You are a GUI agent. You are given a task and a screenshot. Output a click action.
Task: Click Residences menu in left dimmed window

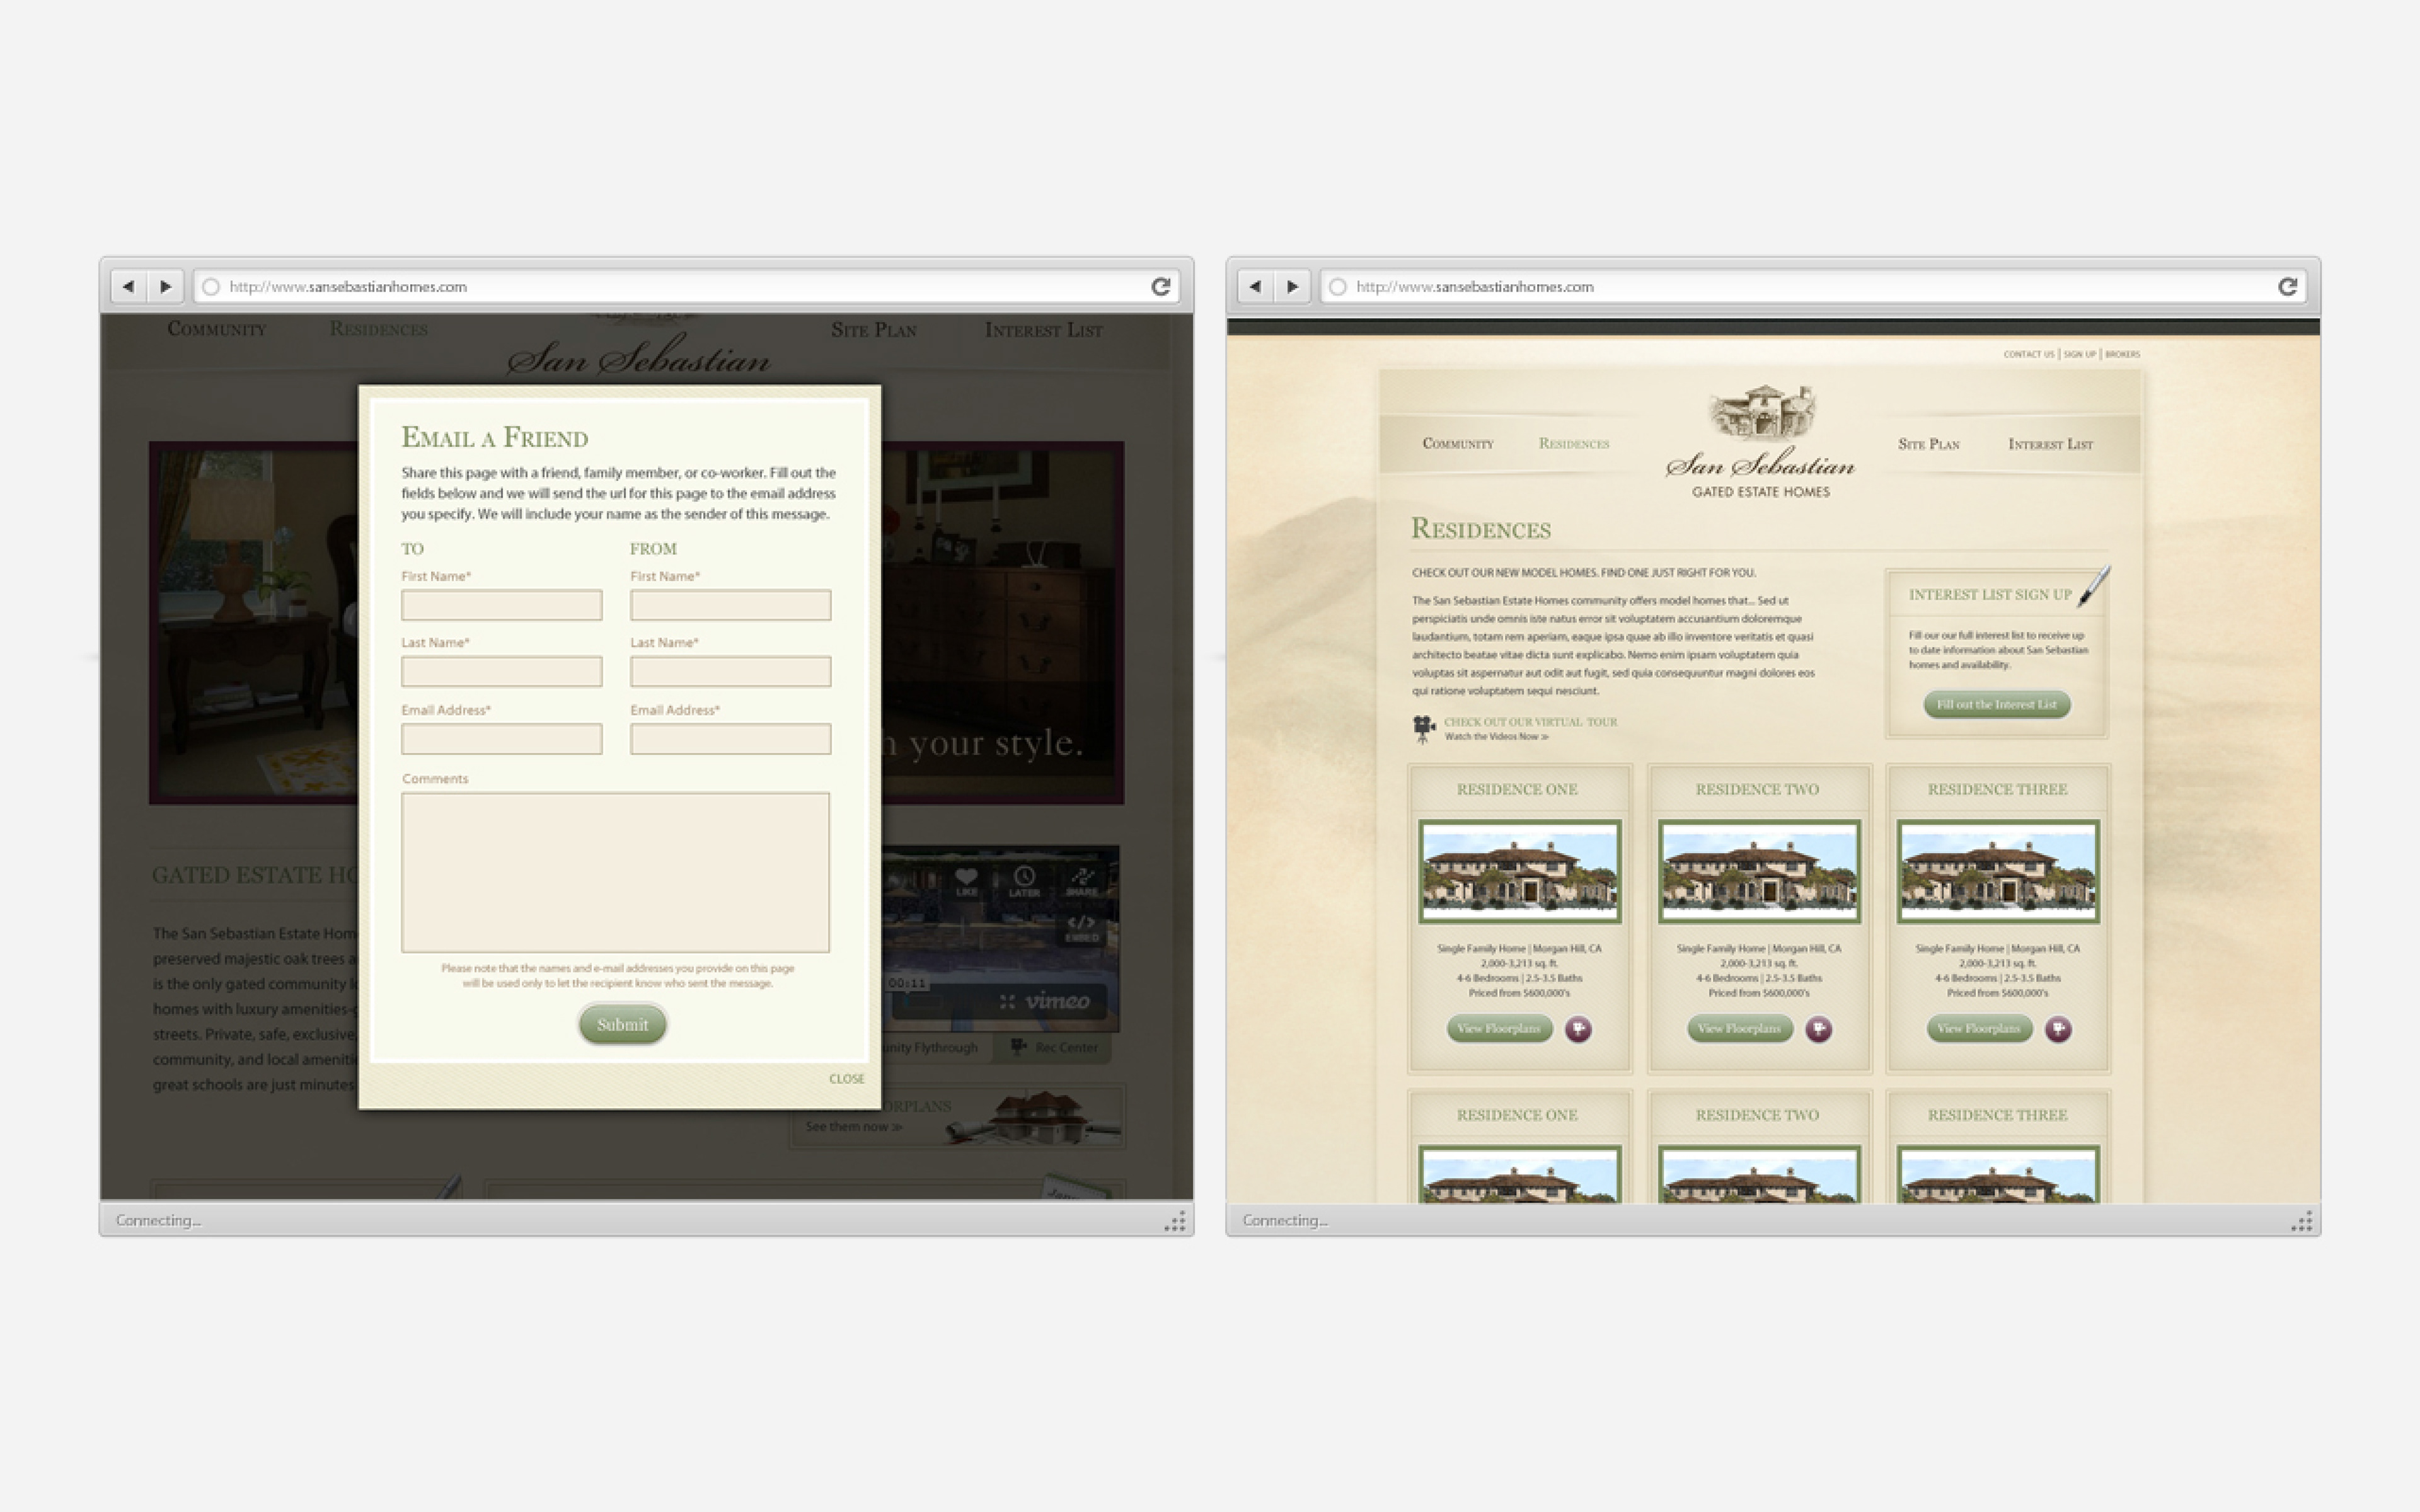379,329
